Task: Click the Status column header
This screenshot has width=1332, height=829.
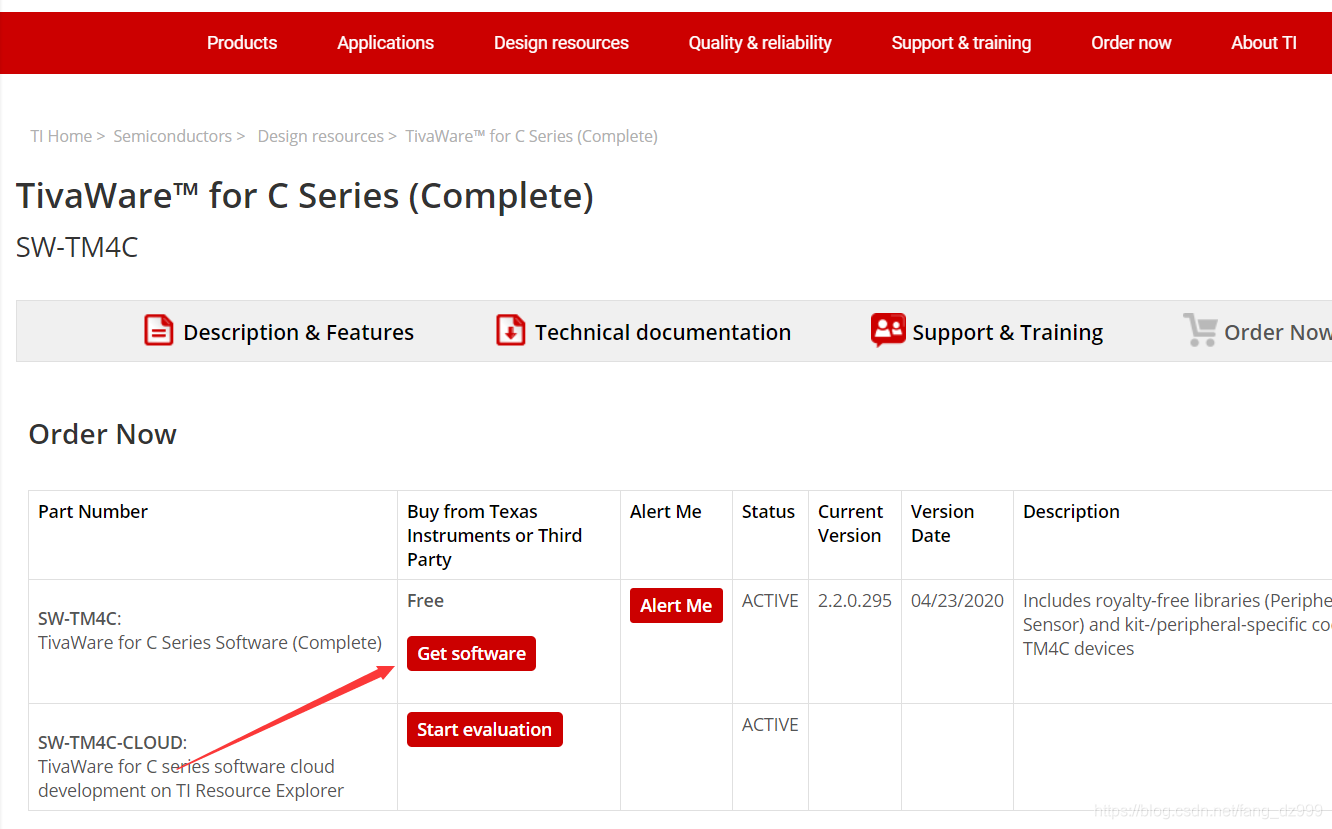Action: point(768,512)
